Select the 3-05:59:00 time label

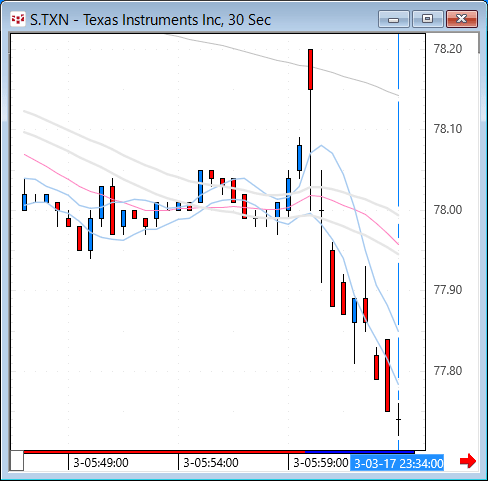tap(321, 463)
